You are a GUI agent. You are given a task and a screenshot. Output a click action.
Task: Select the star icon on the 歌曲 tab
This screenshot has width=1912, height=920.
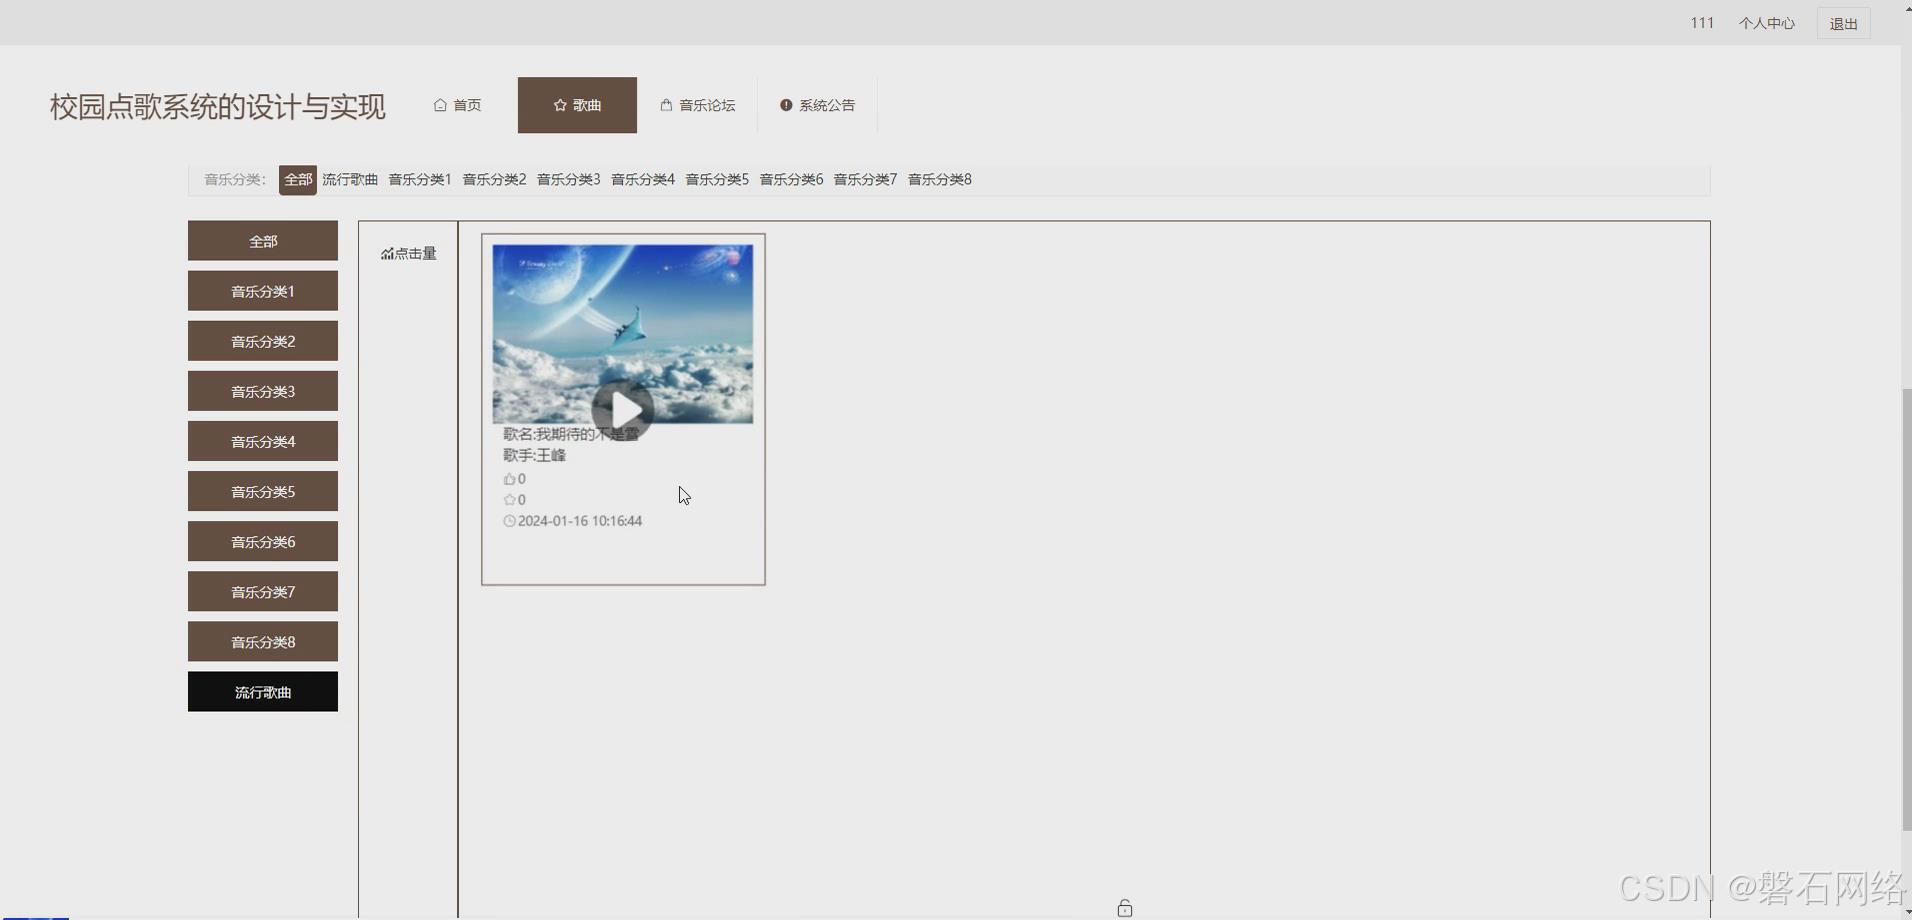559,105
